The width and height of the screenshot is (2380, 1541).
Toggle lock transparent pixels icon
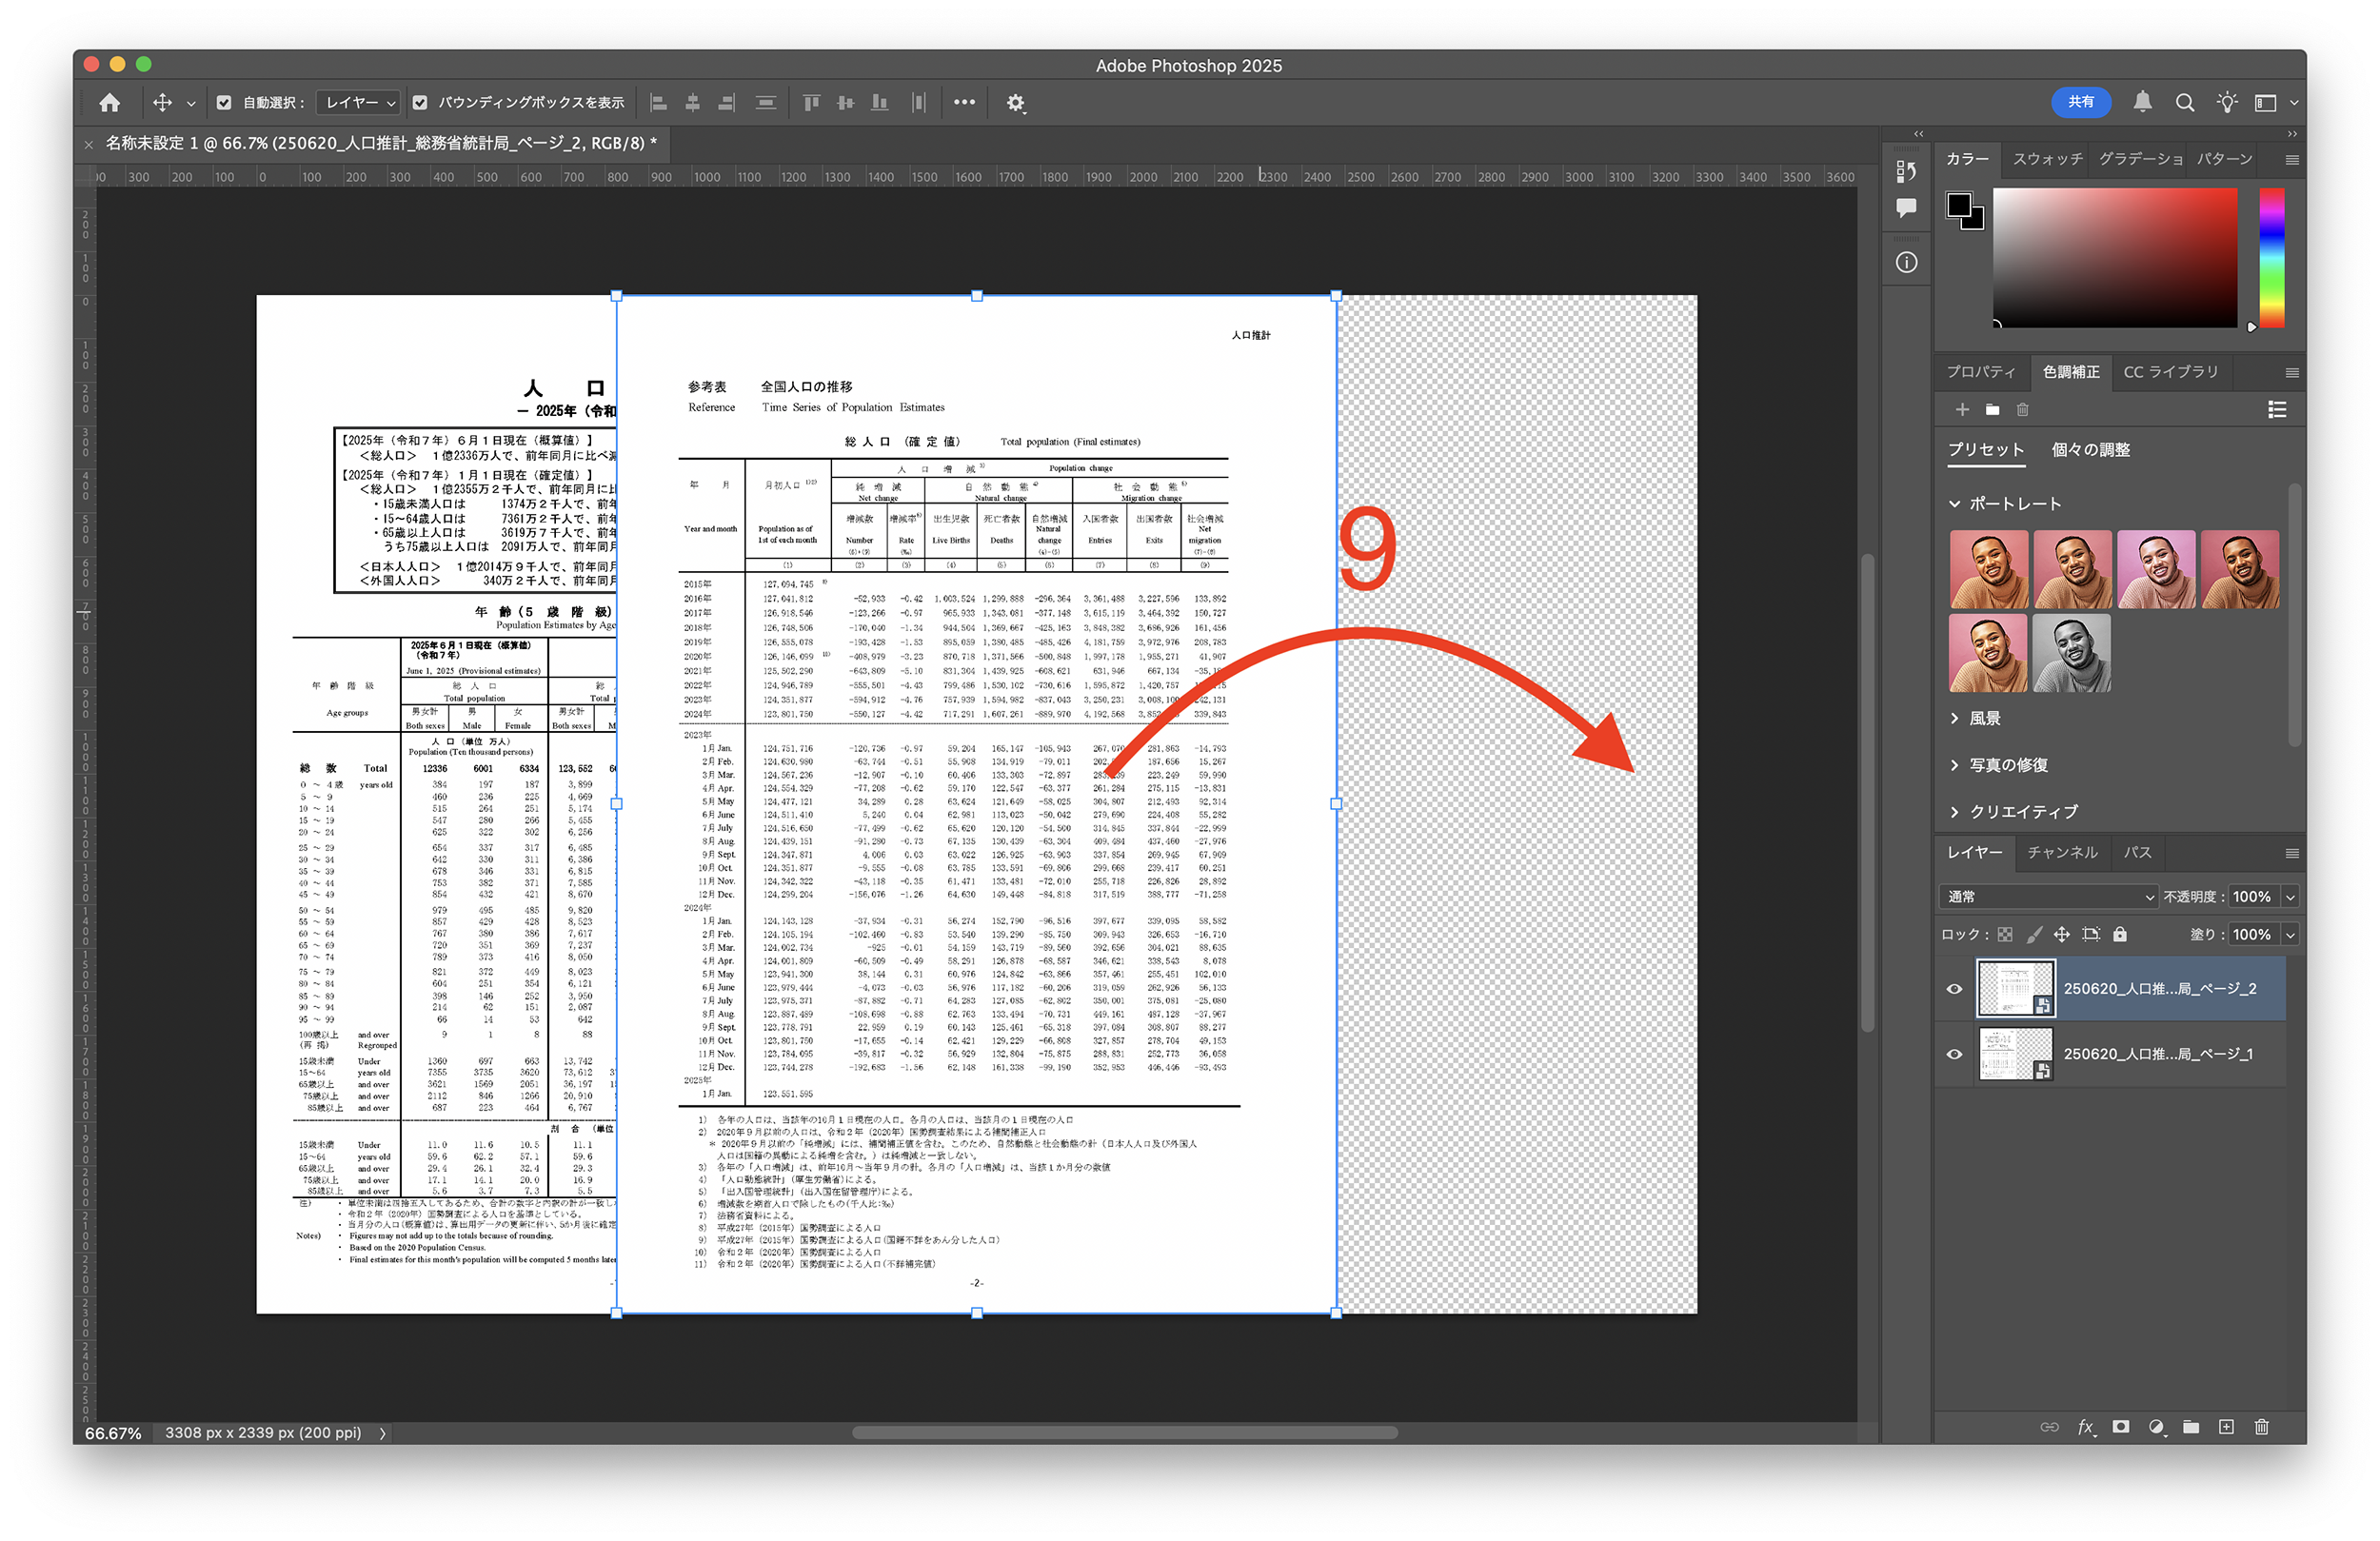[x=2004, y=935]
